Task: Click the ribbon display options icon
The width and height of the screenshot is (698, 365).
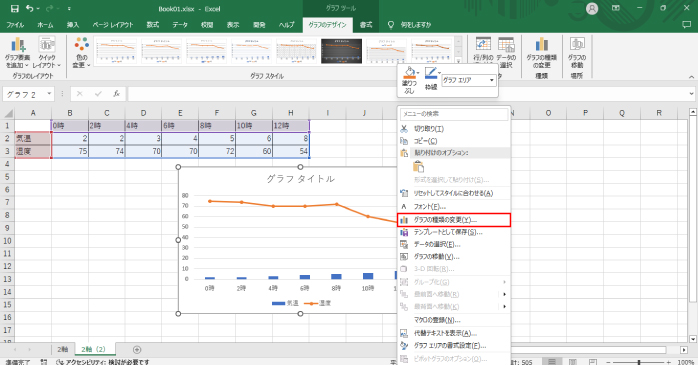Action: (x=616, y=8)
